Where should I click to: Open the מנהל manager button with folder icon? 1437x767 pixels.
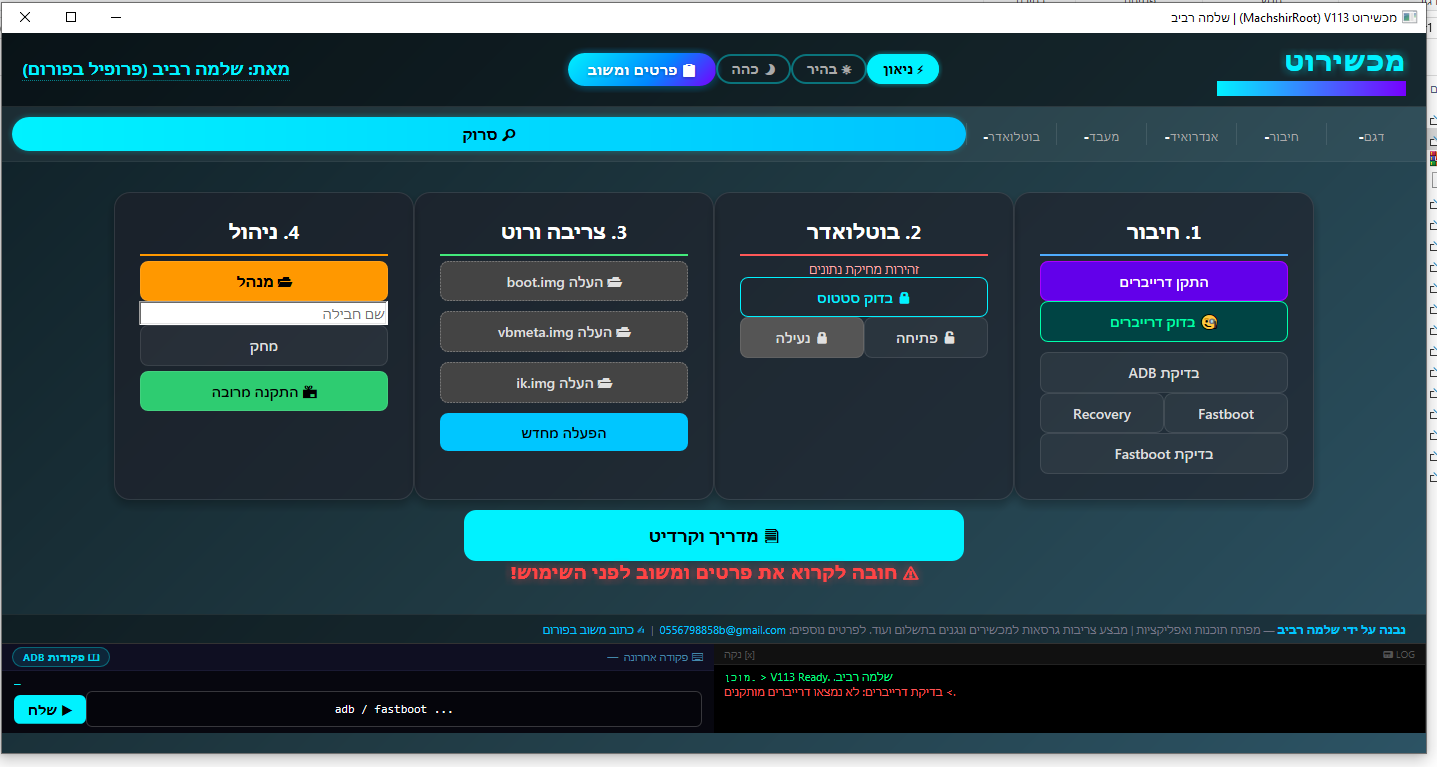[264, 281]
